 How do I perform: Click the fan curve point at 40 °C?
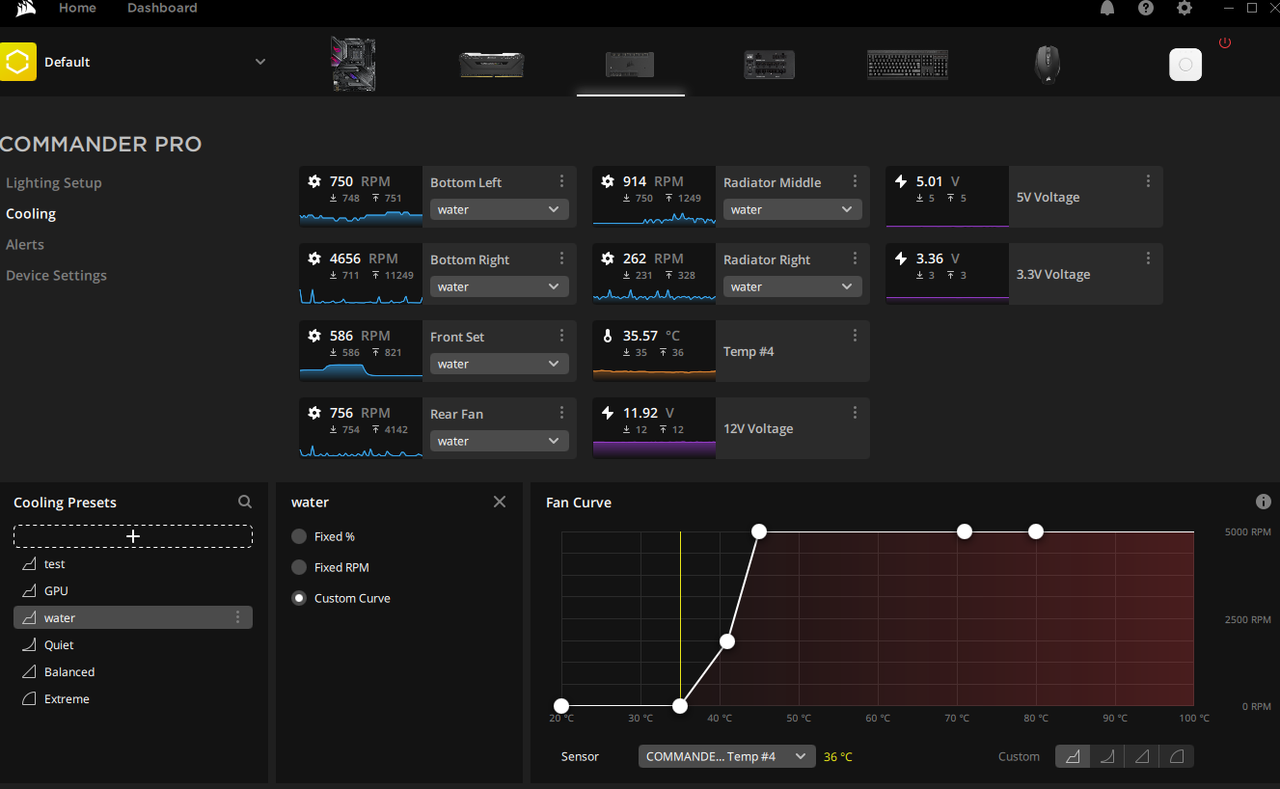tap(727, 641)
